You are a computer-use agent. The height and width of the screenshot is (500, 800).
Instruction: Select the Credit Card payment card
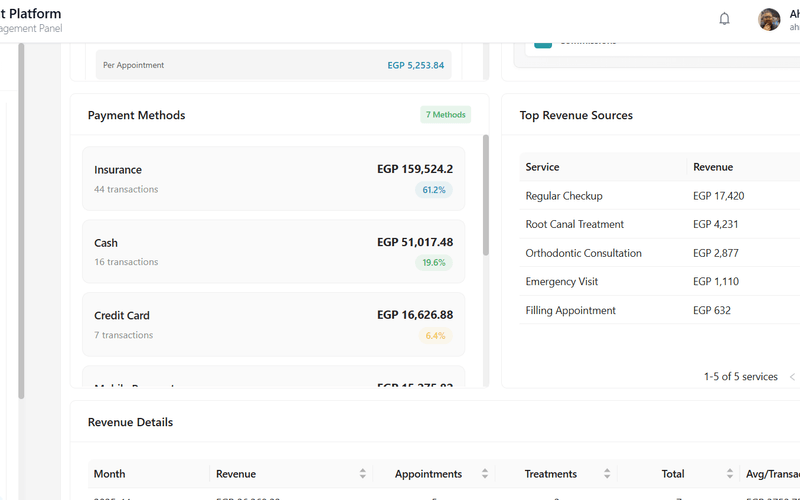coord(273,324)
